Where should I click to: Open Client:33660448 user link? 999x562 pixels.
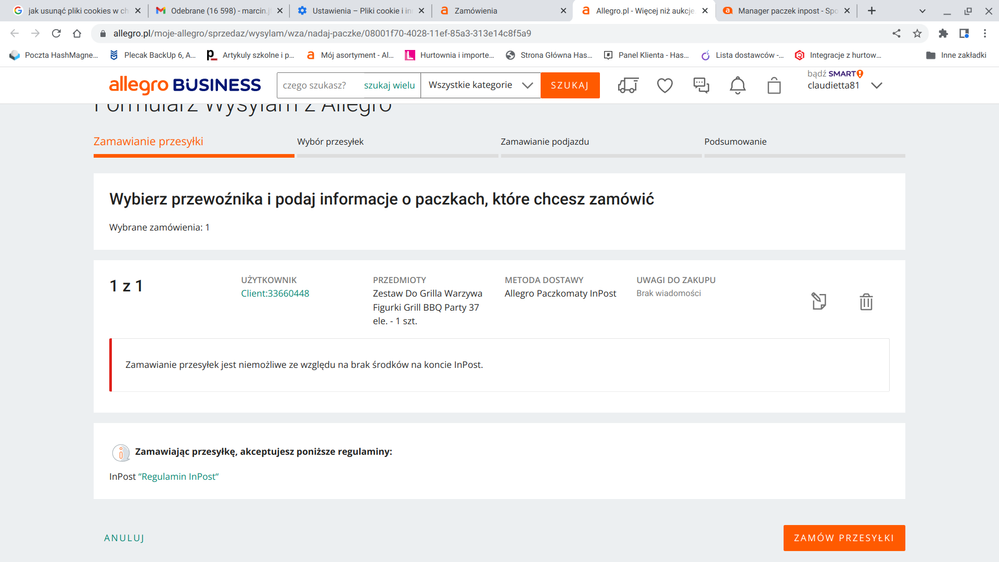click(275, 294)
